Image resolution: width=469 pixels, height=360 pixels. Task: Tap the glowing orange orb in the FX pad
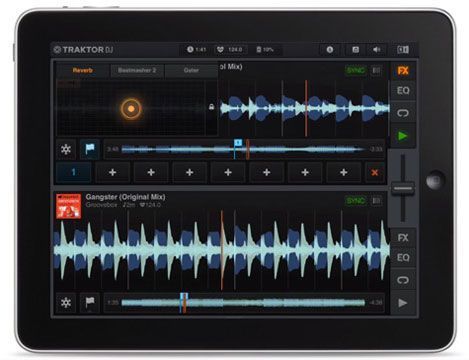pos(131,109)
